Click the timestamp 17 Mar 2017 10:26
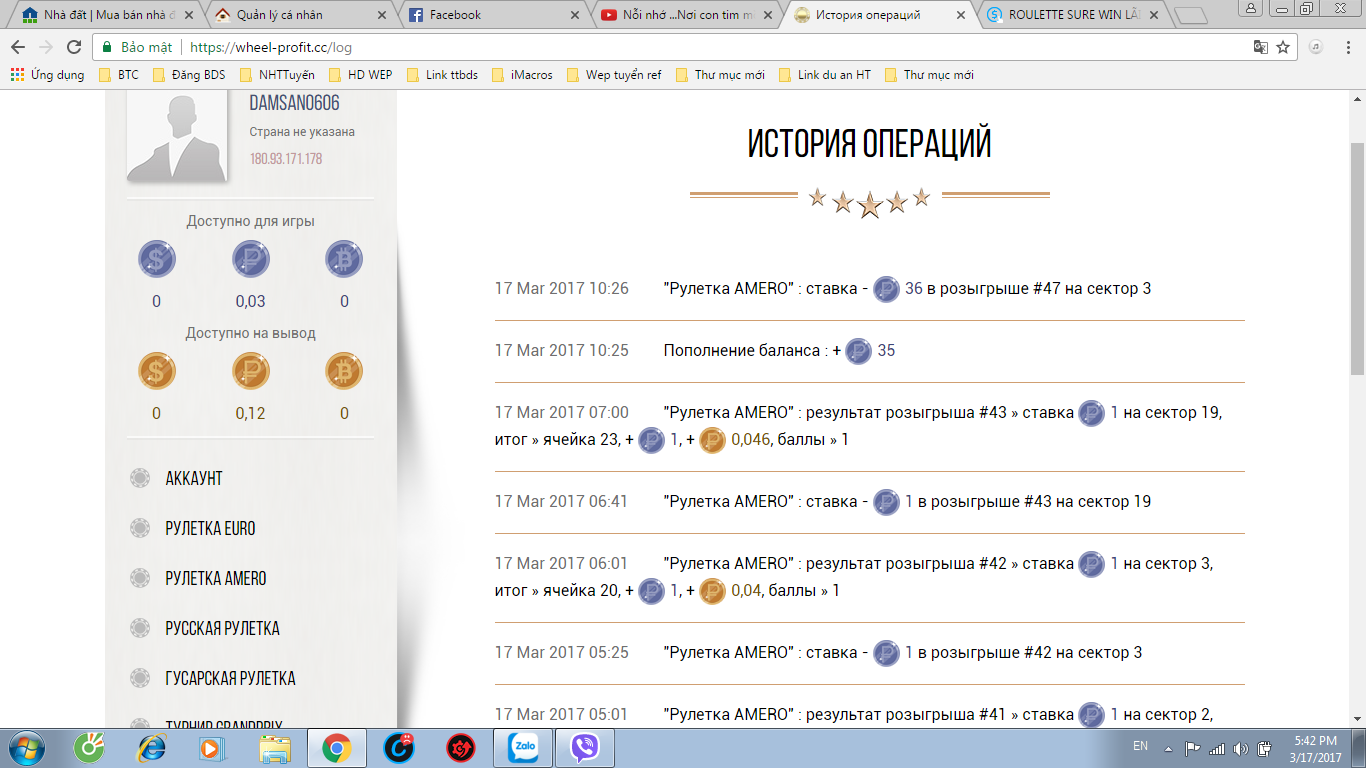 click(x=562, y=289)
